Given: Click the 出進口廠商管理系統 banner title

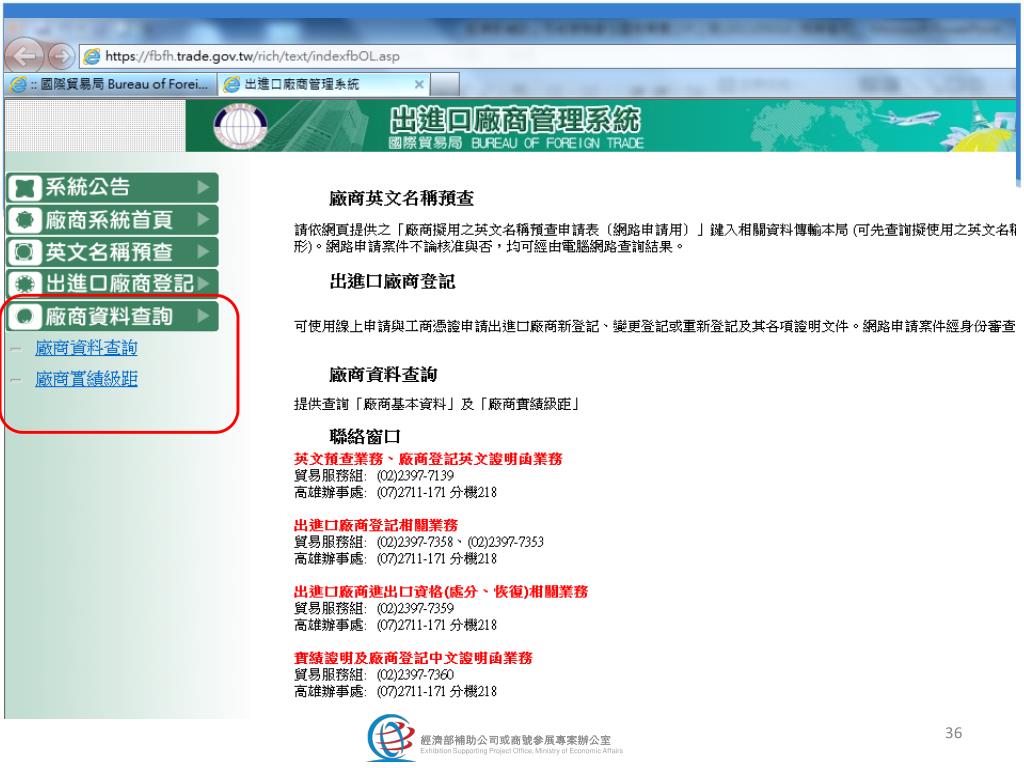Looking at the screenshot, I should pos(515,120).
